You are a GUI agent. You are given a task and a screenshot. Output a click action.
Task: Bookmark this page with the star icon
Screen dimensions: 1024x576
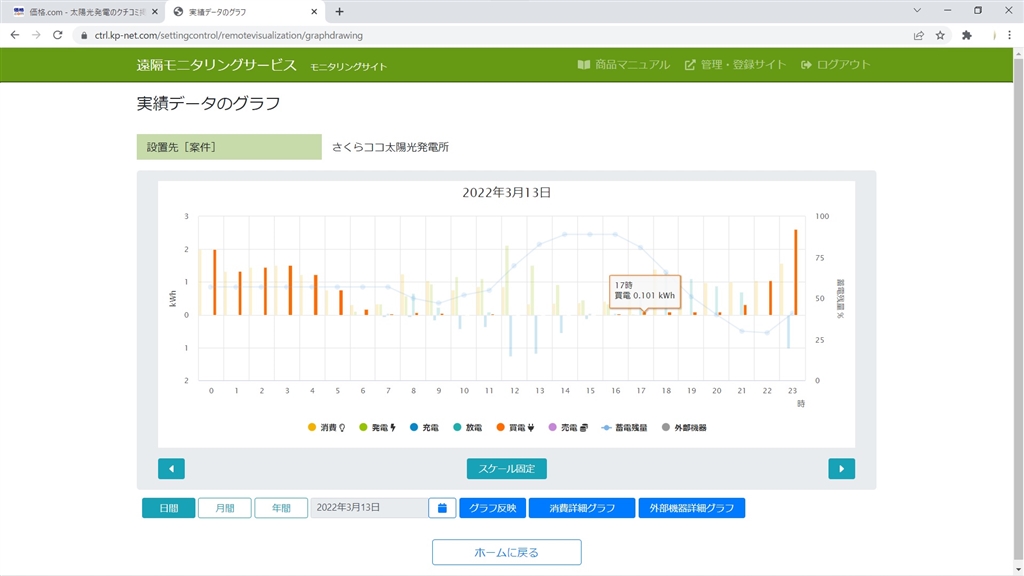coord(940,35)
